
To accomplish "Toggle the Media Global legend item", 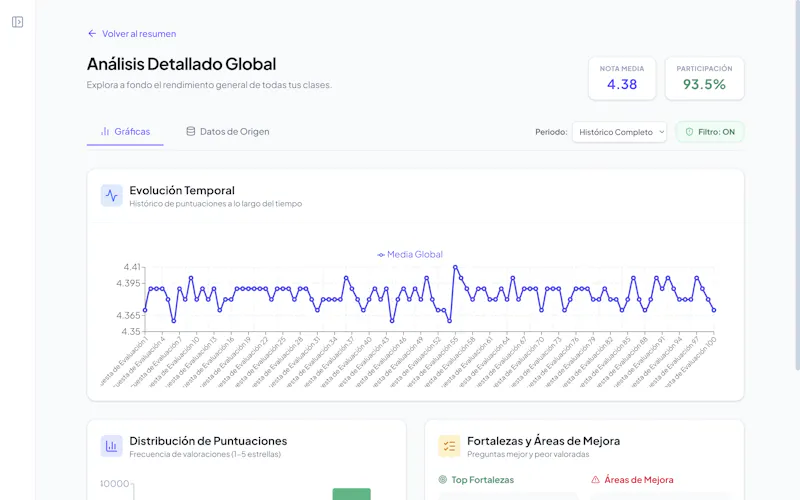I will pos(410,255).
